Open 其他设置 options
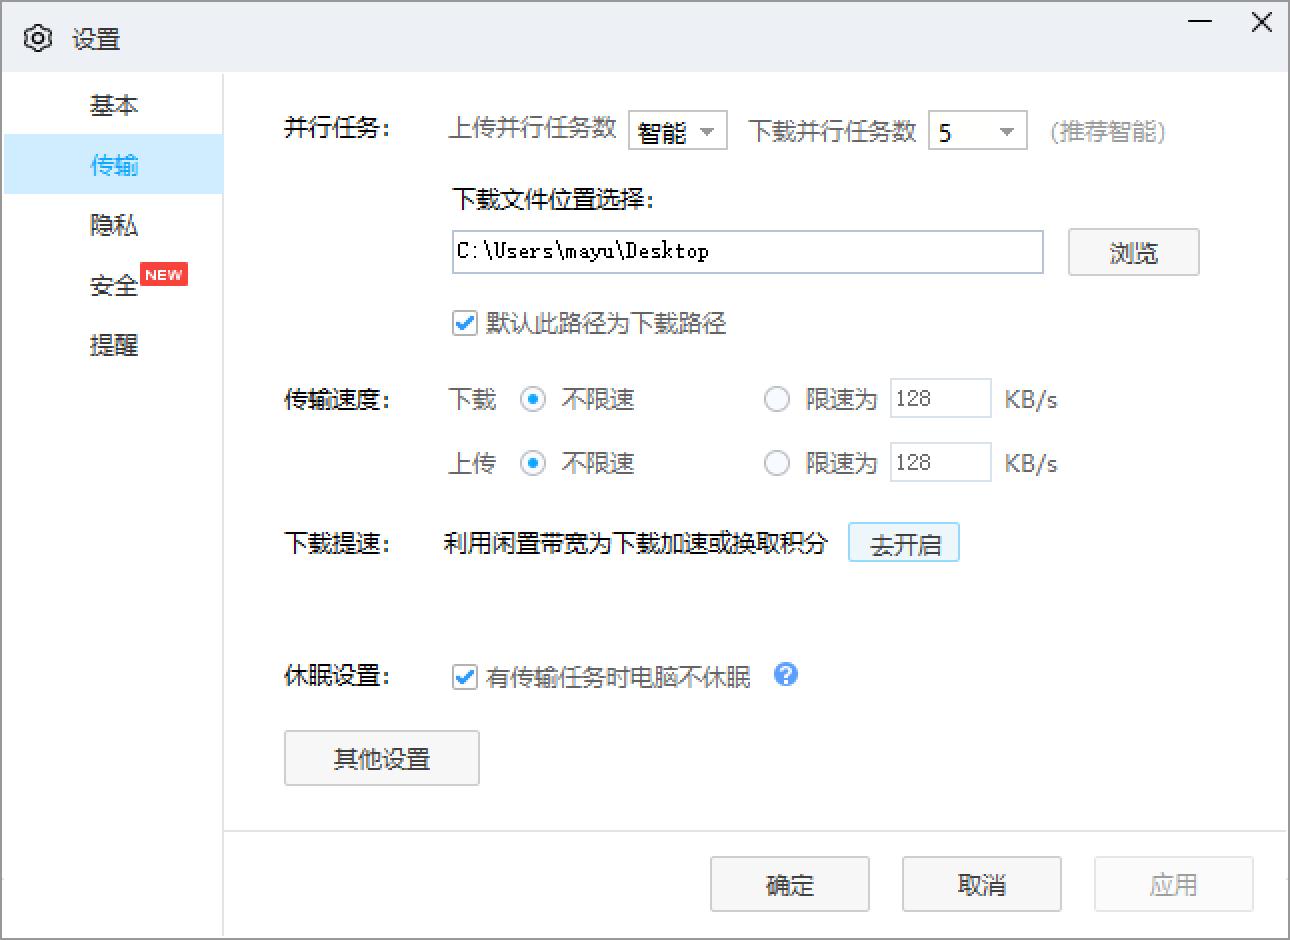Screen dimensions: 1290x940 point(381,758)
